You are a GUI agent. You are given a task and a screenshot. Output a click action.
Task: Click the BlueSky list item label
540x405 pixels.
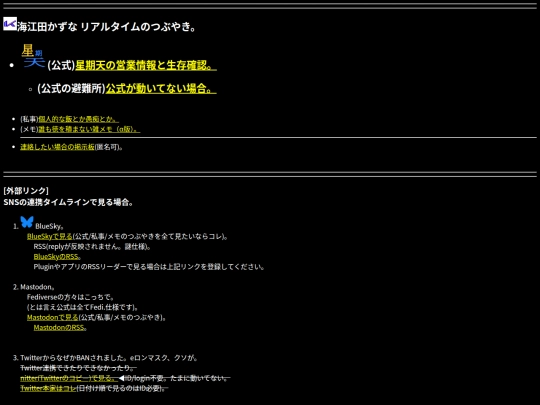49,226
